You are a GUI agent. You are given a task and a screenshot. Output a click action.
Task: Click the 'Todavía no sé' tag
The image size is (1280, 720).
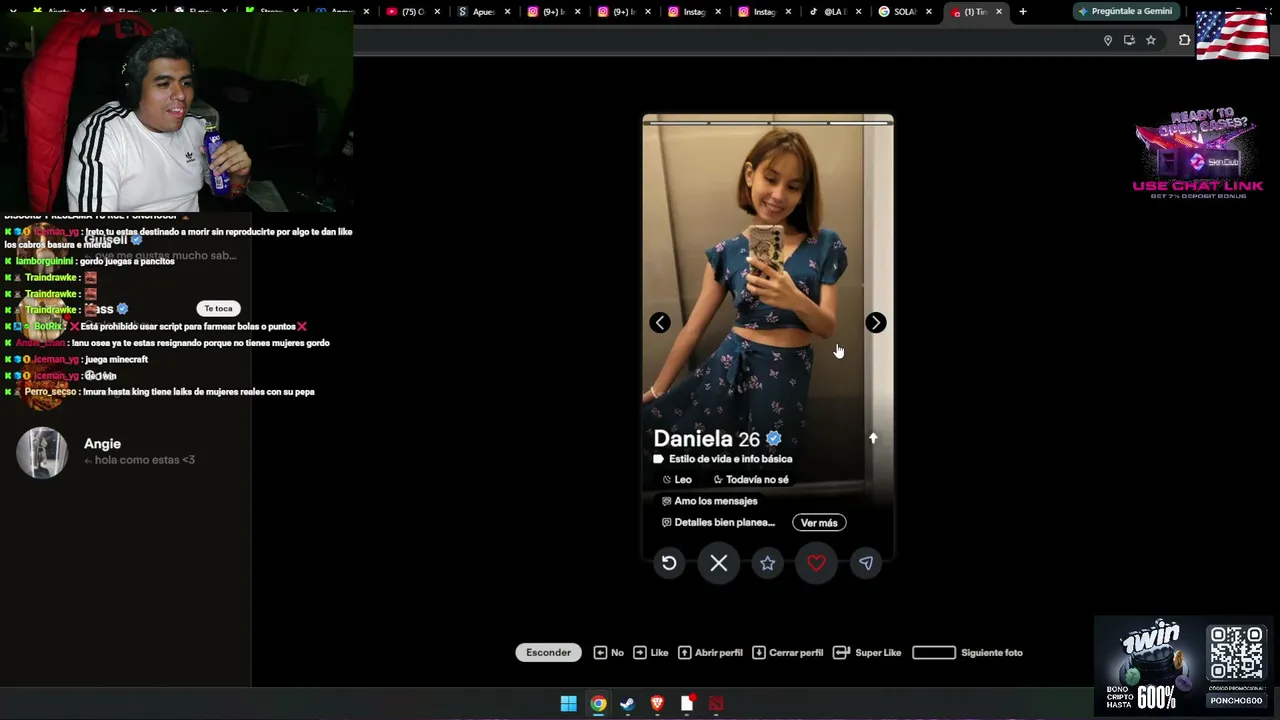[750, 480]
